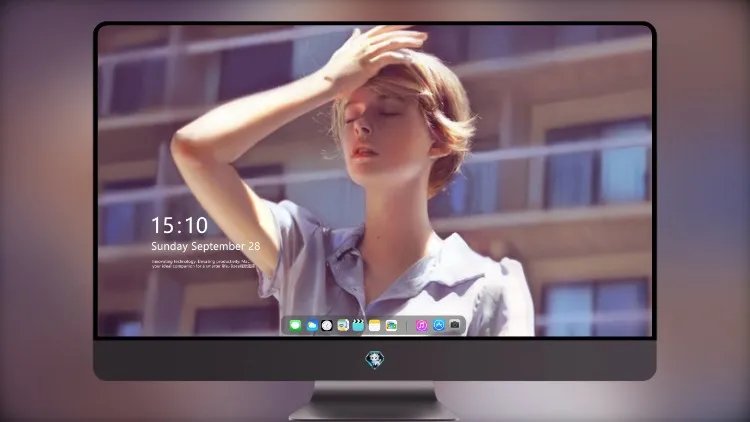750x422 pixels.
Task: Open the Camera app in dock
Action: point(455,325)
